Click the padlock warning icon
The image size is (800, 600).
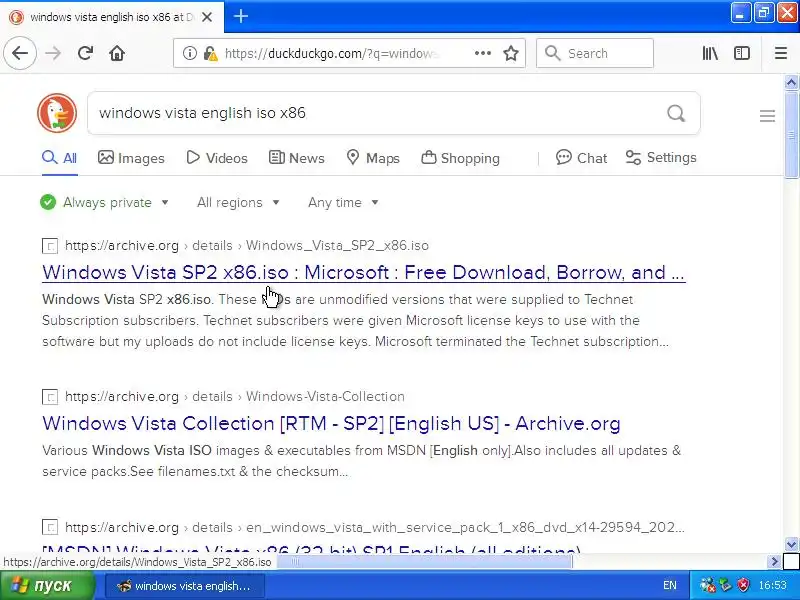click(210, 53)
